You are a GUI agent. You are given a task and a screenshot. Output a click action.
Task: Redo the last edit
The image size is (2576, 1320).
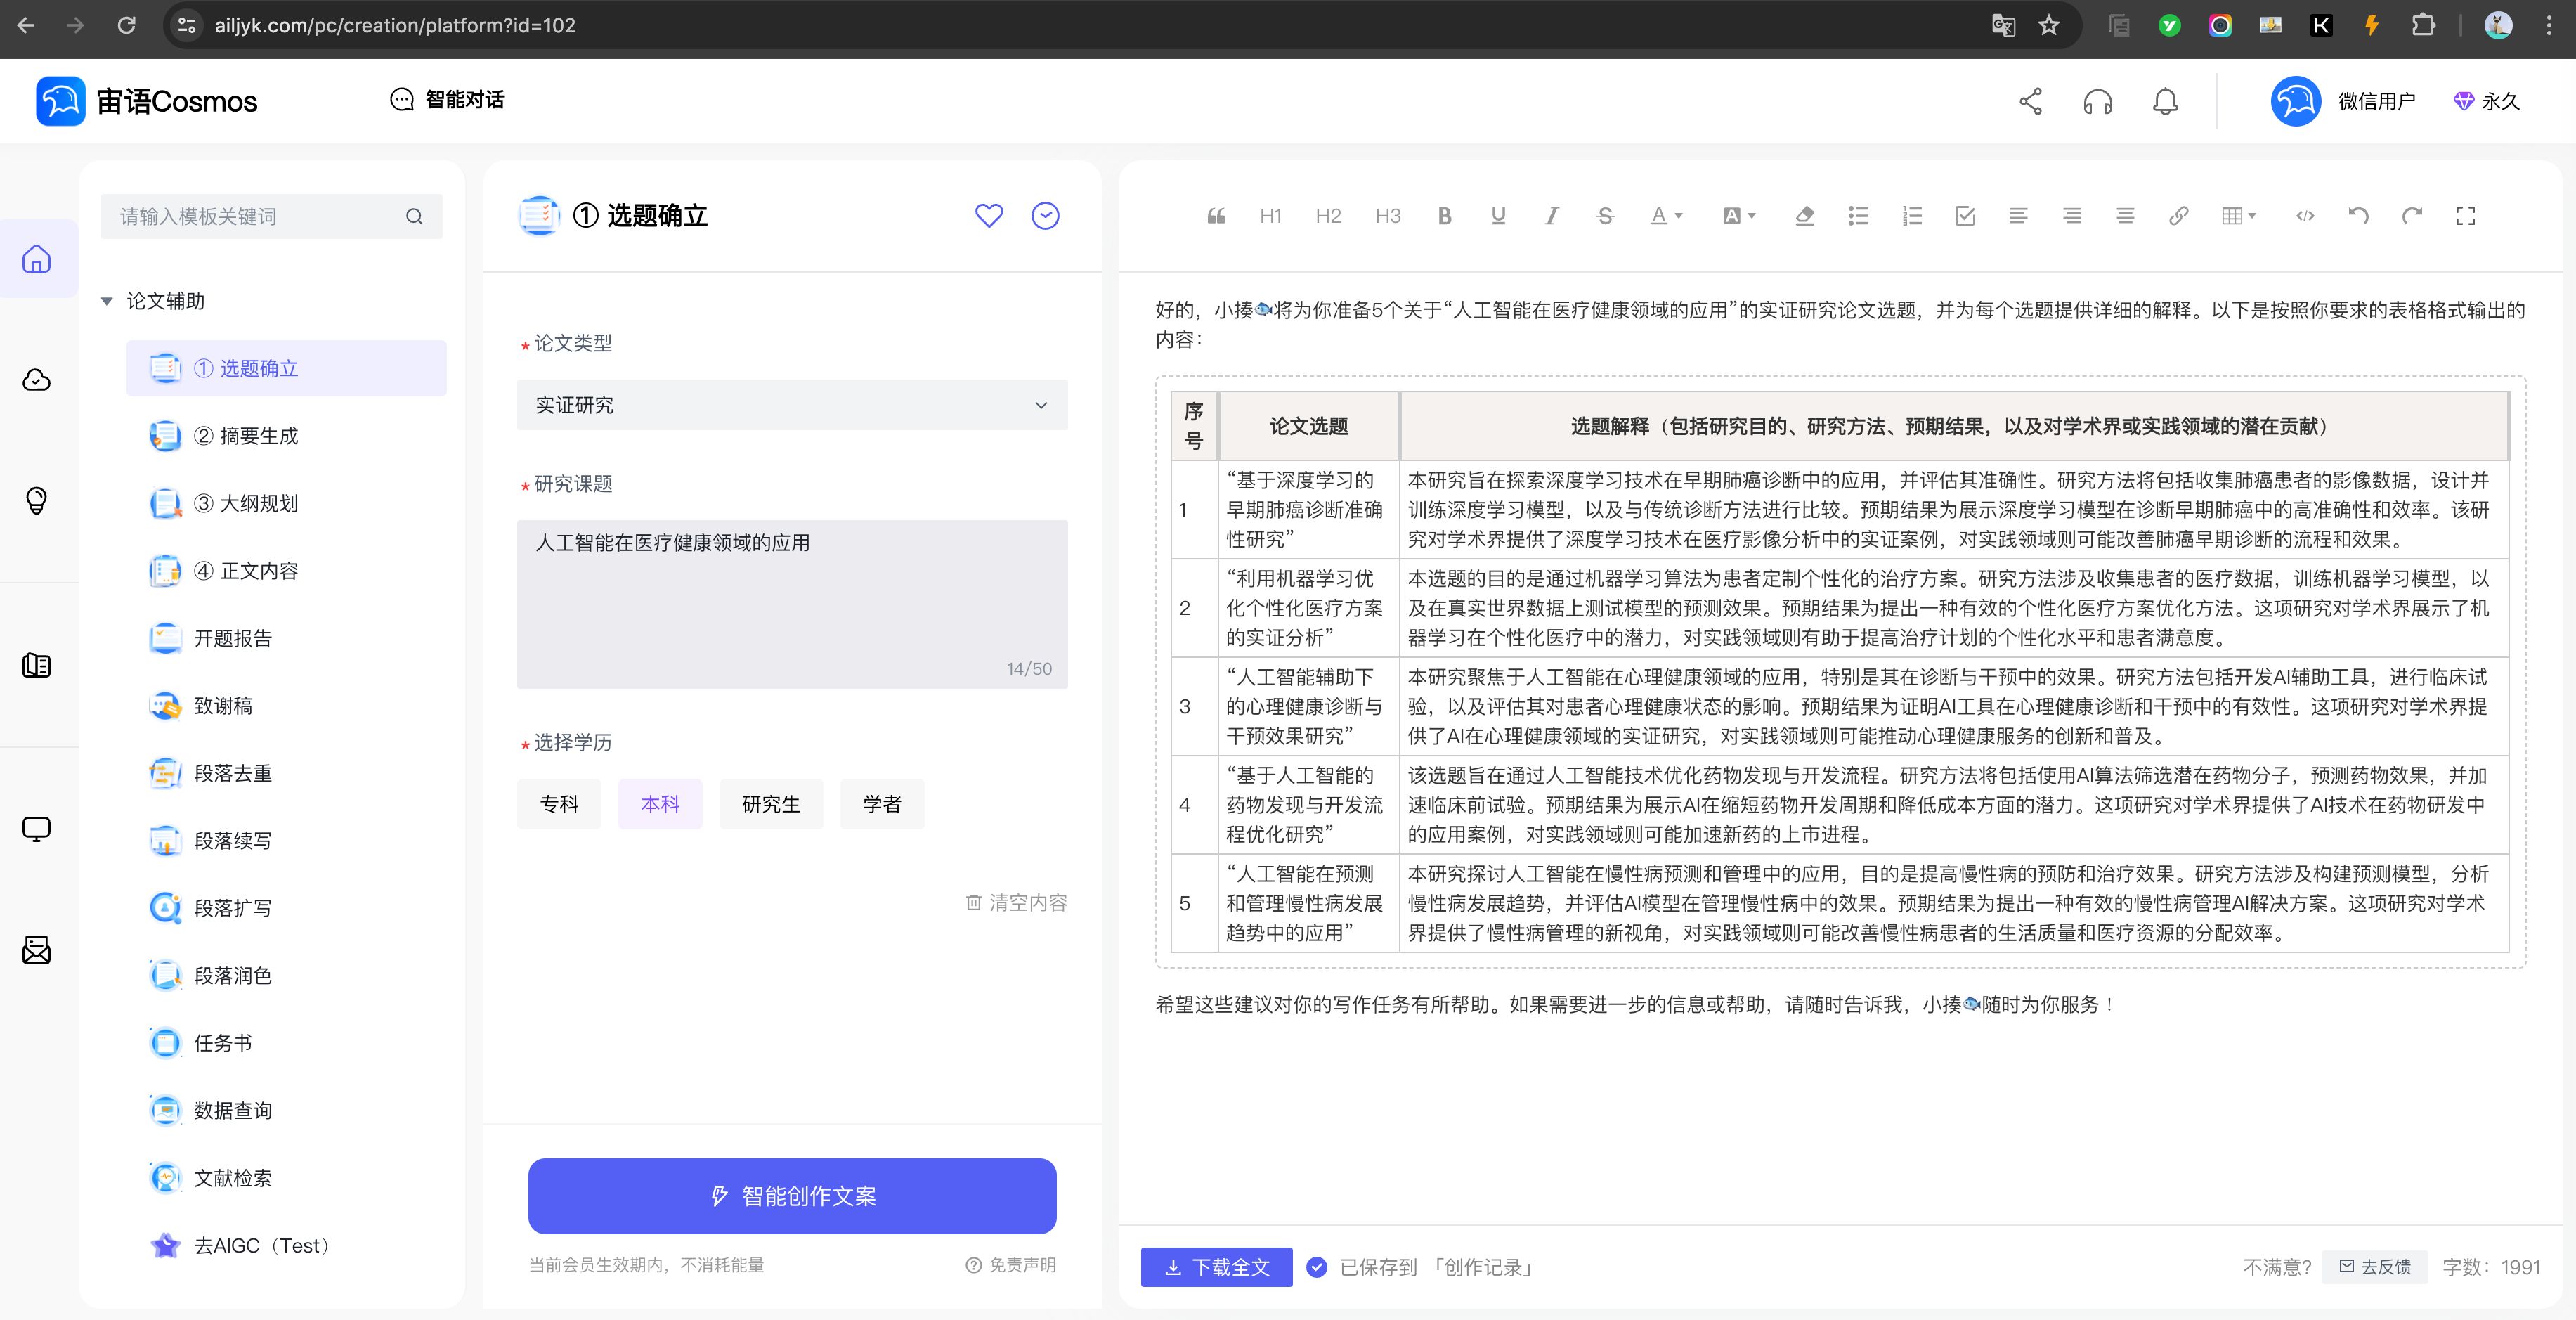coord(2412,216)
